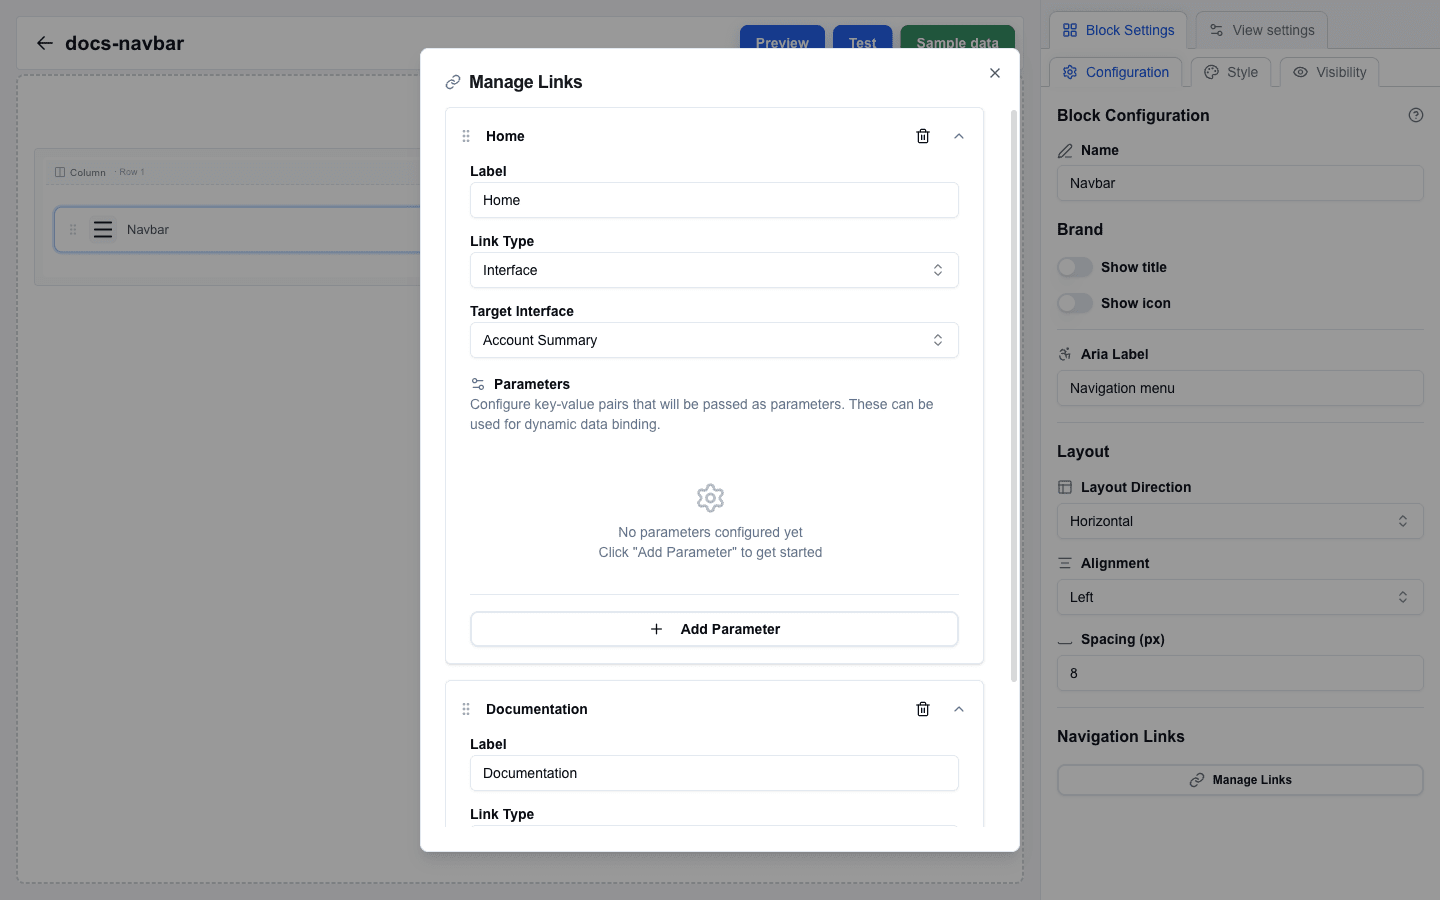Click the Manage Links button in sidebar
This screenshot has height=900, width=1440.
1240,780
